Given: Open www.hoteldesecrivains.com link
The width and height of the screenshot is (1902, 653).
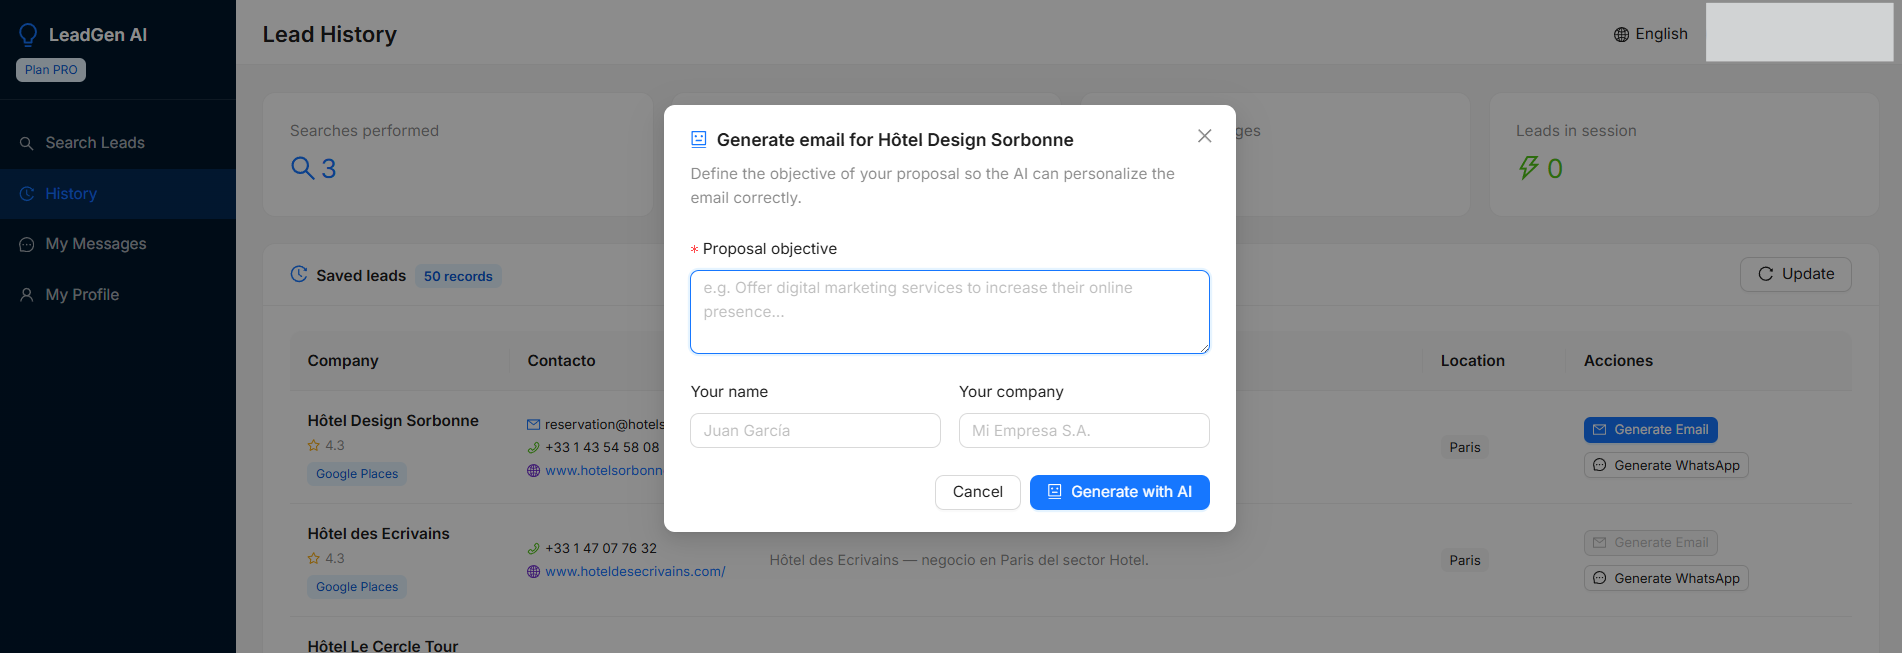Looking at the screenshot, I should coord(635,572).
